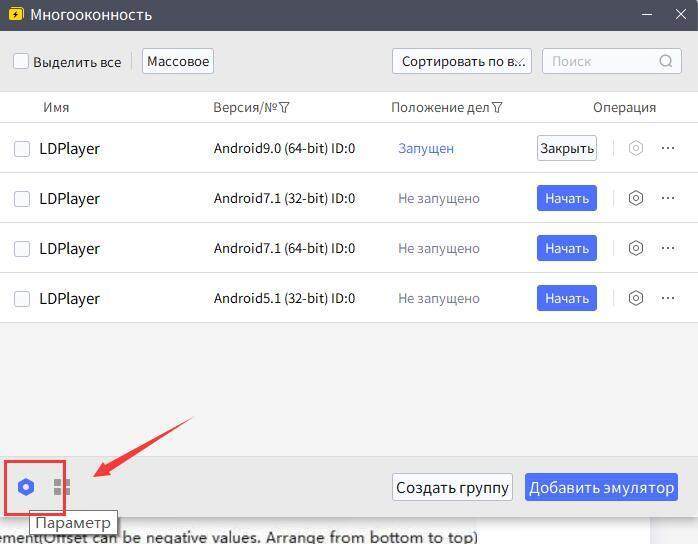The height and width of the screenshot is (544, 698).
Task: Click Android5.1 (32-bit) ID:0 version text
Action: pos(284,298)
